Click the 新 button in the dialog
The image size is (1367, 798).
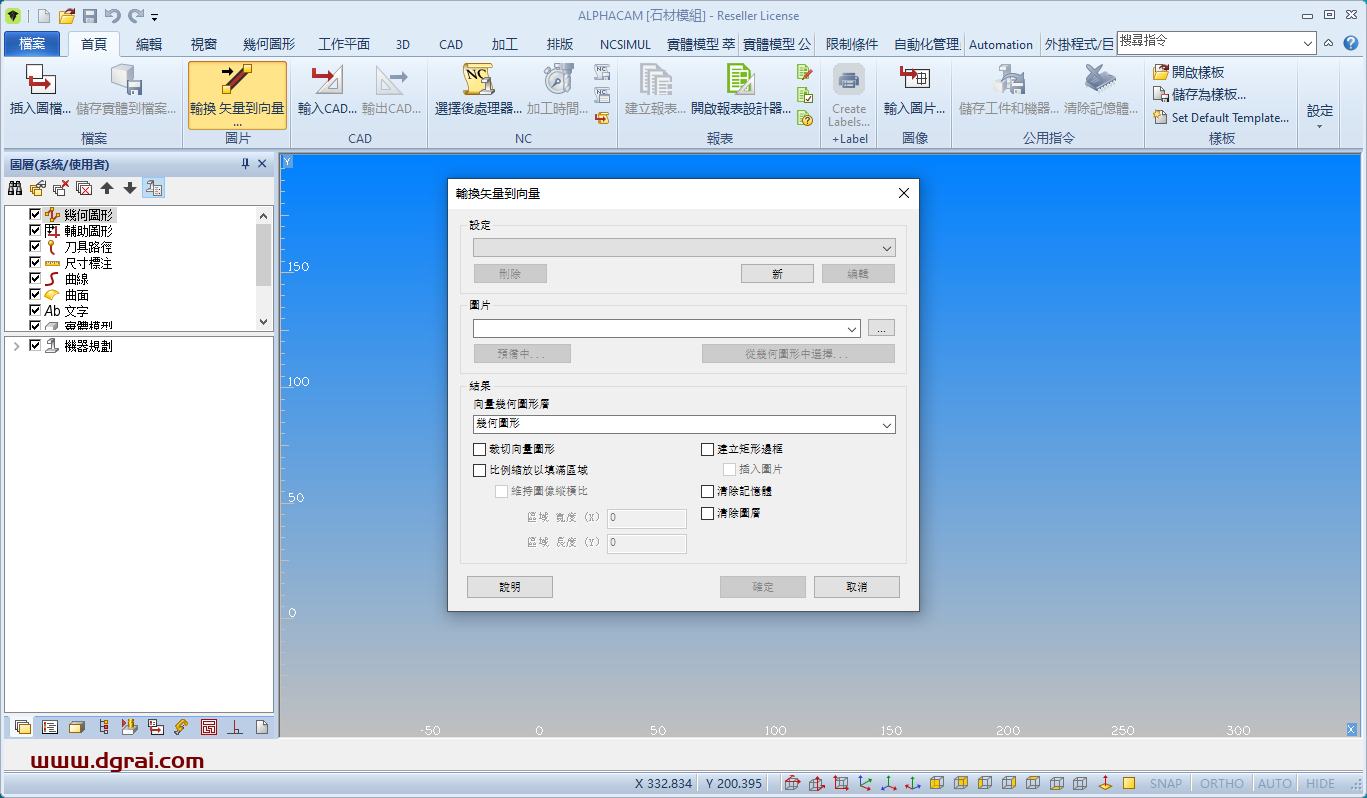[777, 274]
